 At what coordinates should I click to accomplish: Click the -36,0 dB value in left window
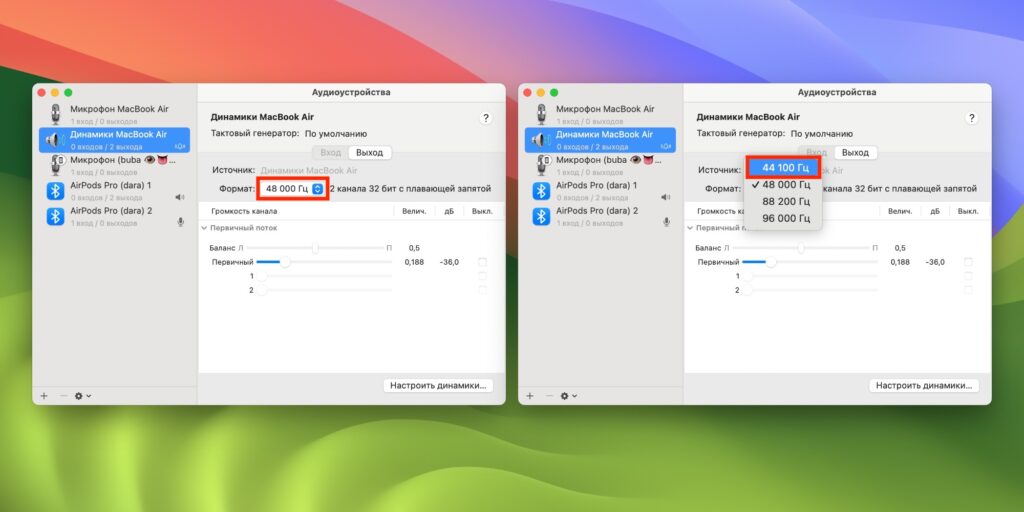[449, 262]
